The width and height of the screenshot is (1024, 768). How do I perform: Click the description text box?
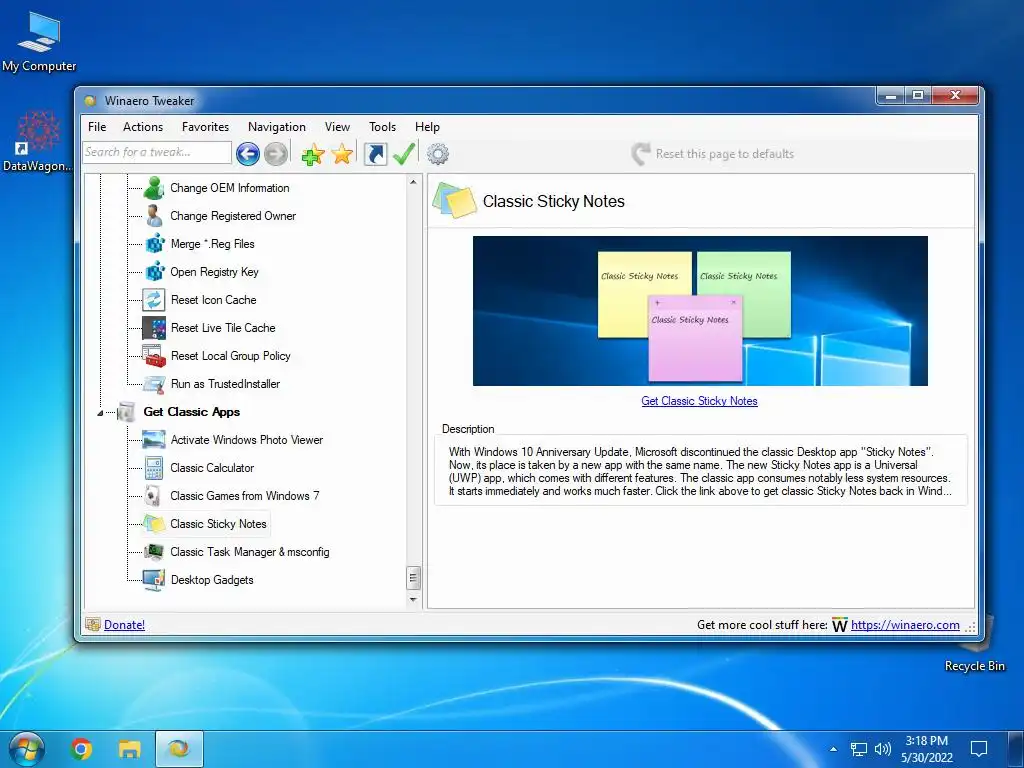[x=700, y=471]
